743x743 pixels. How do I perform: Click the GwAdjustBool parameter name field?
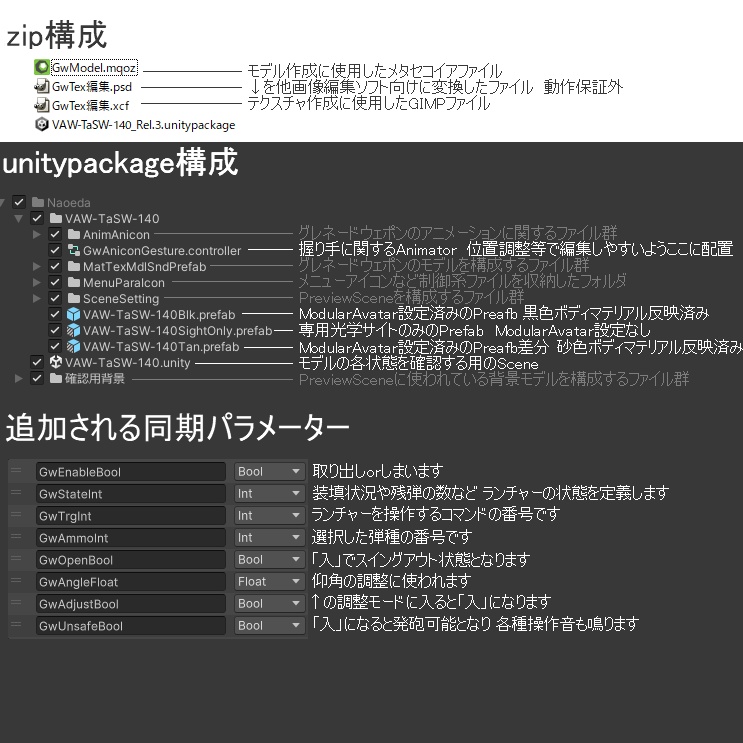coord(131,604)
